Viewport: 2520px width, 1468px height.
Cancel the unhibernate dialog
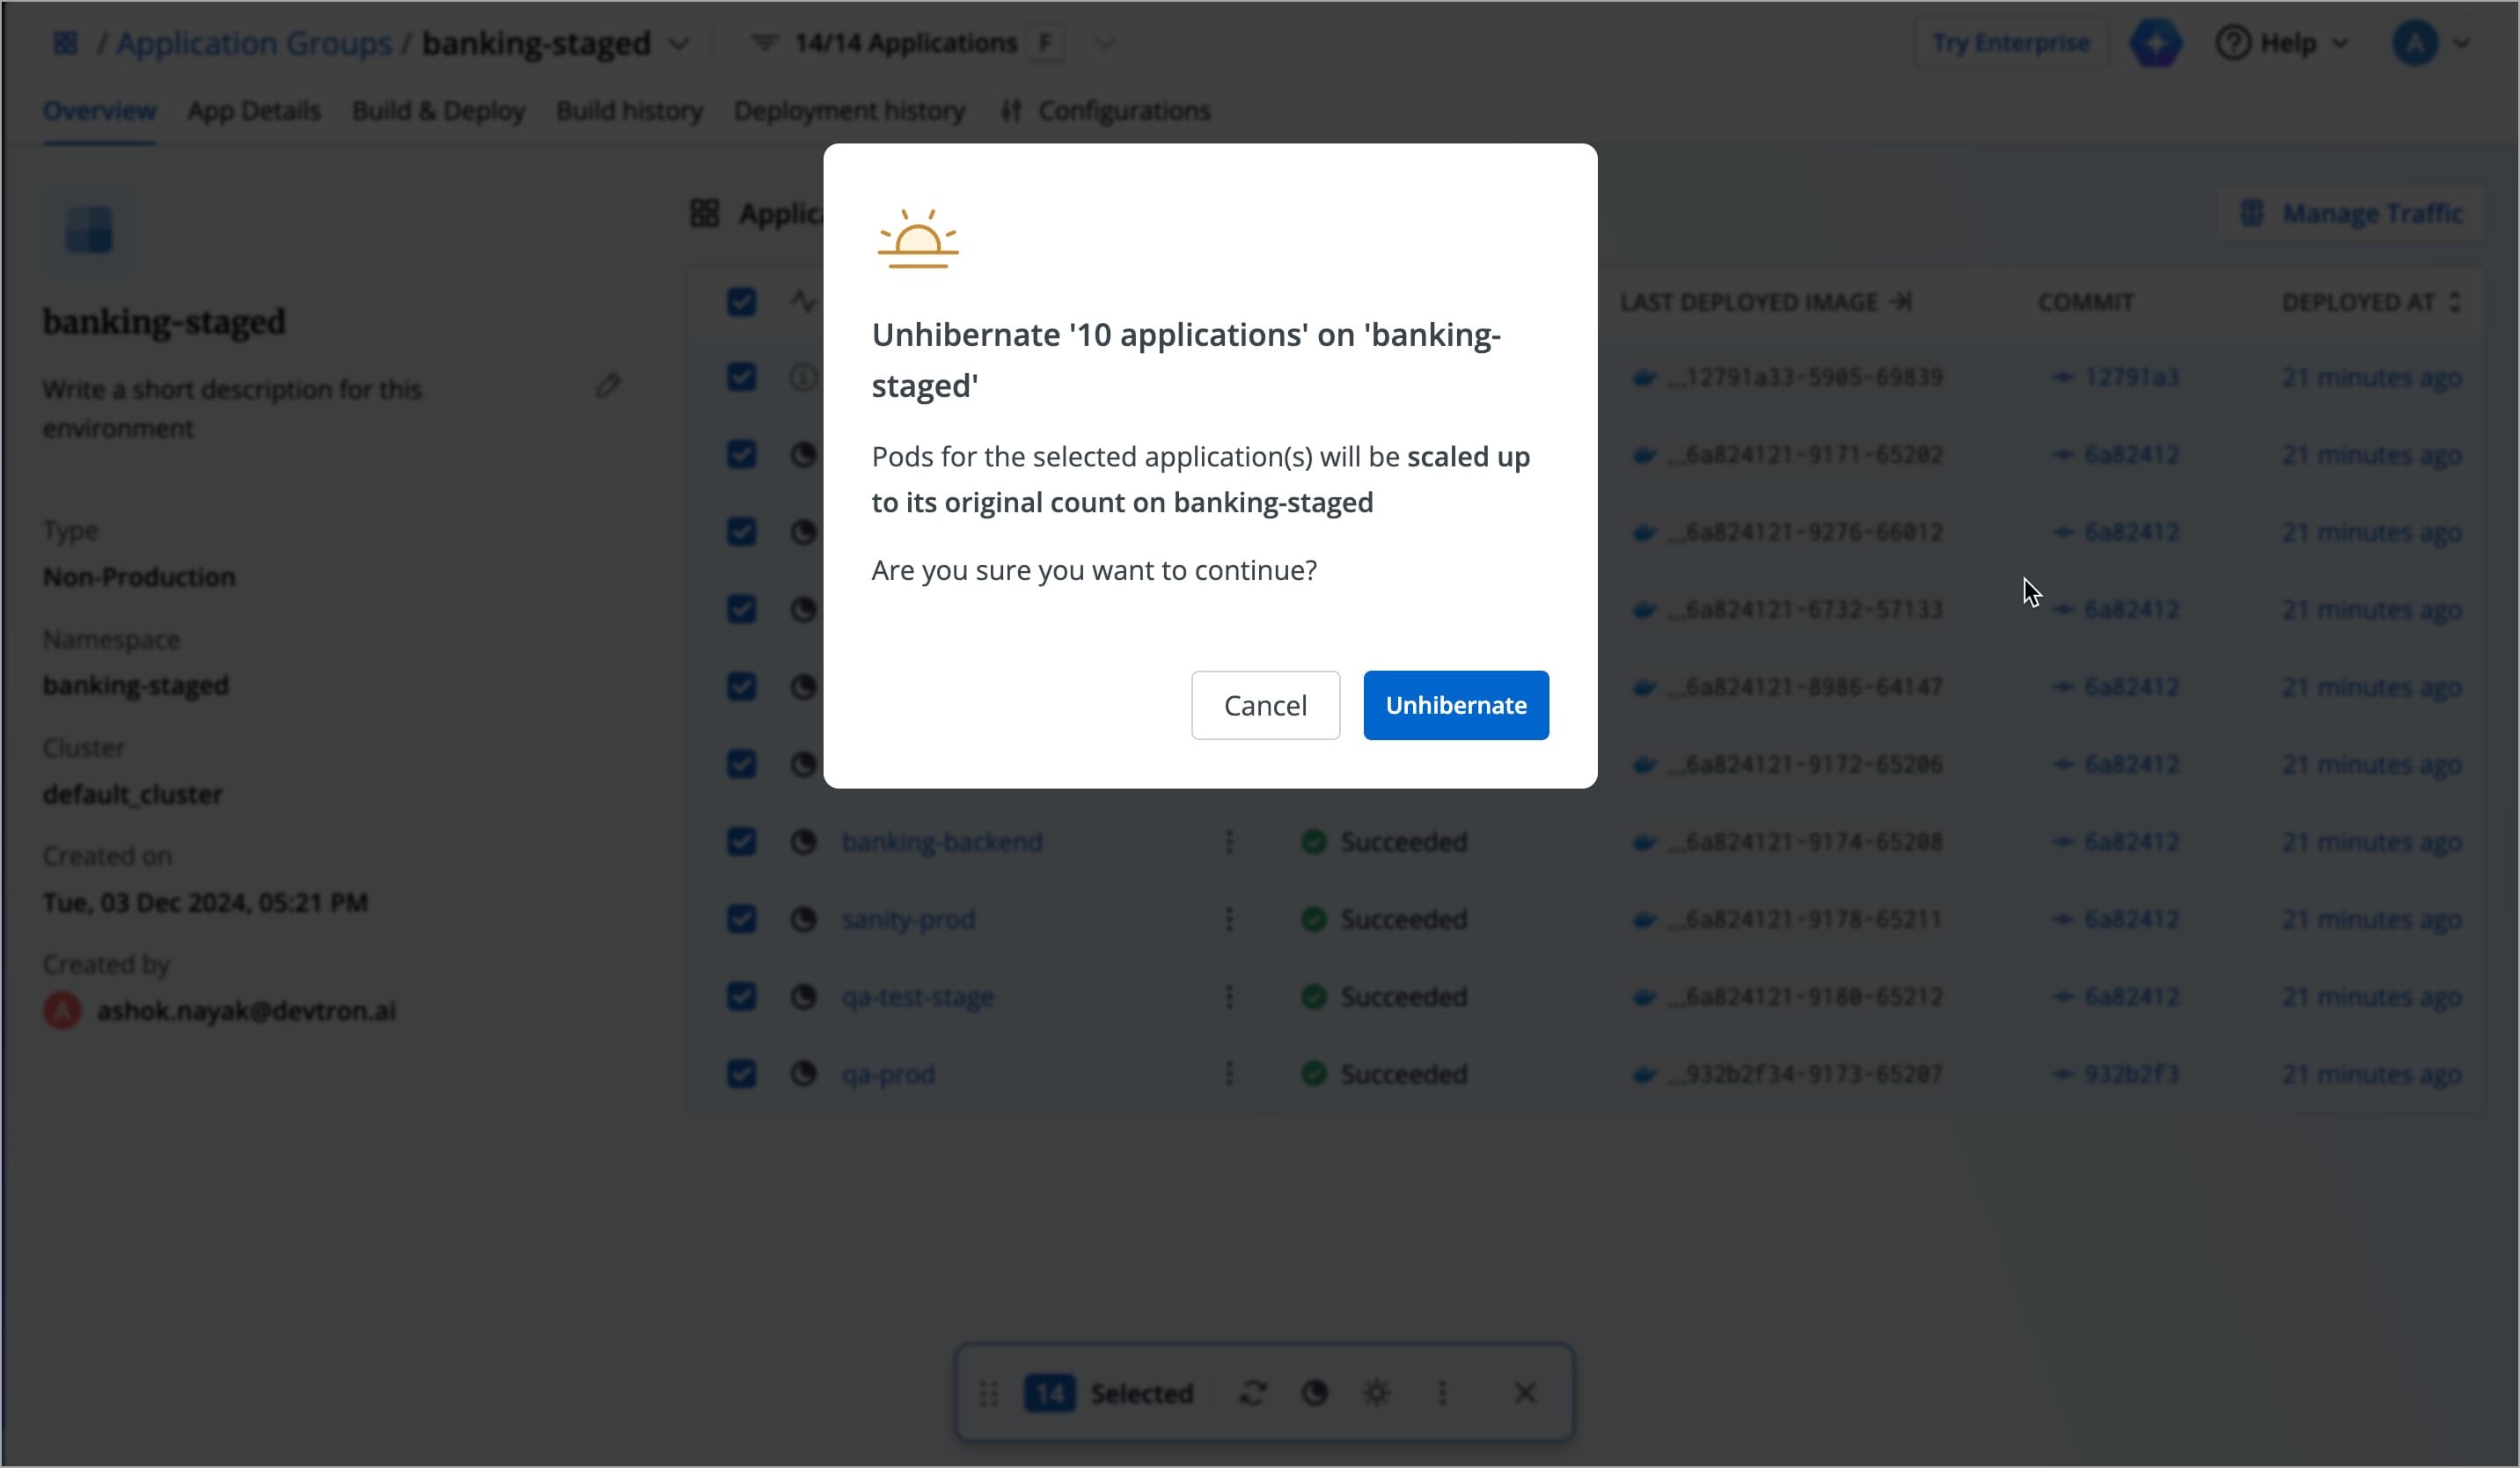1264,705
